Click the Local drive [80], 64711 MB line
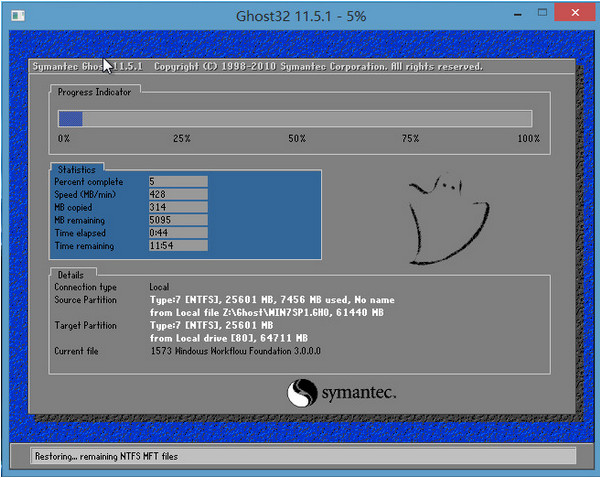 click(229, 338)
